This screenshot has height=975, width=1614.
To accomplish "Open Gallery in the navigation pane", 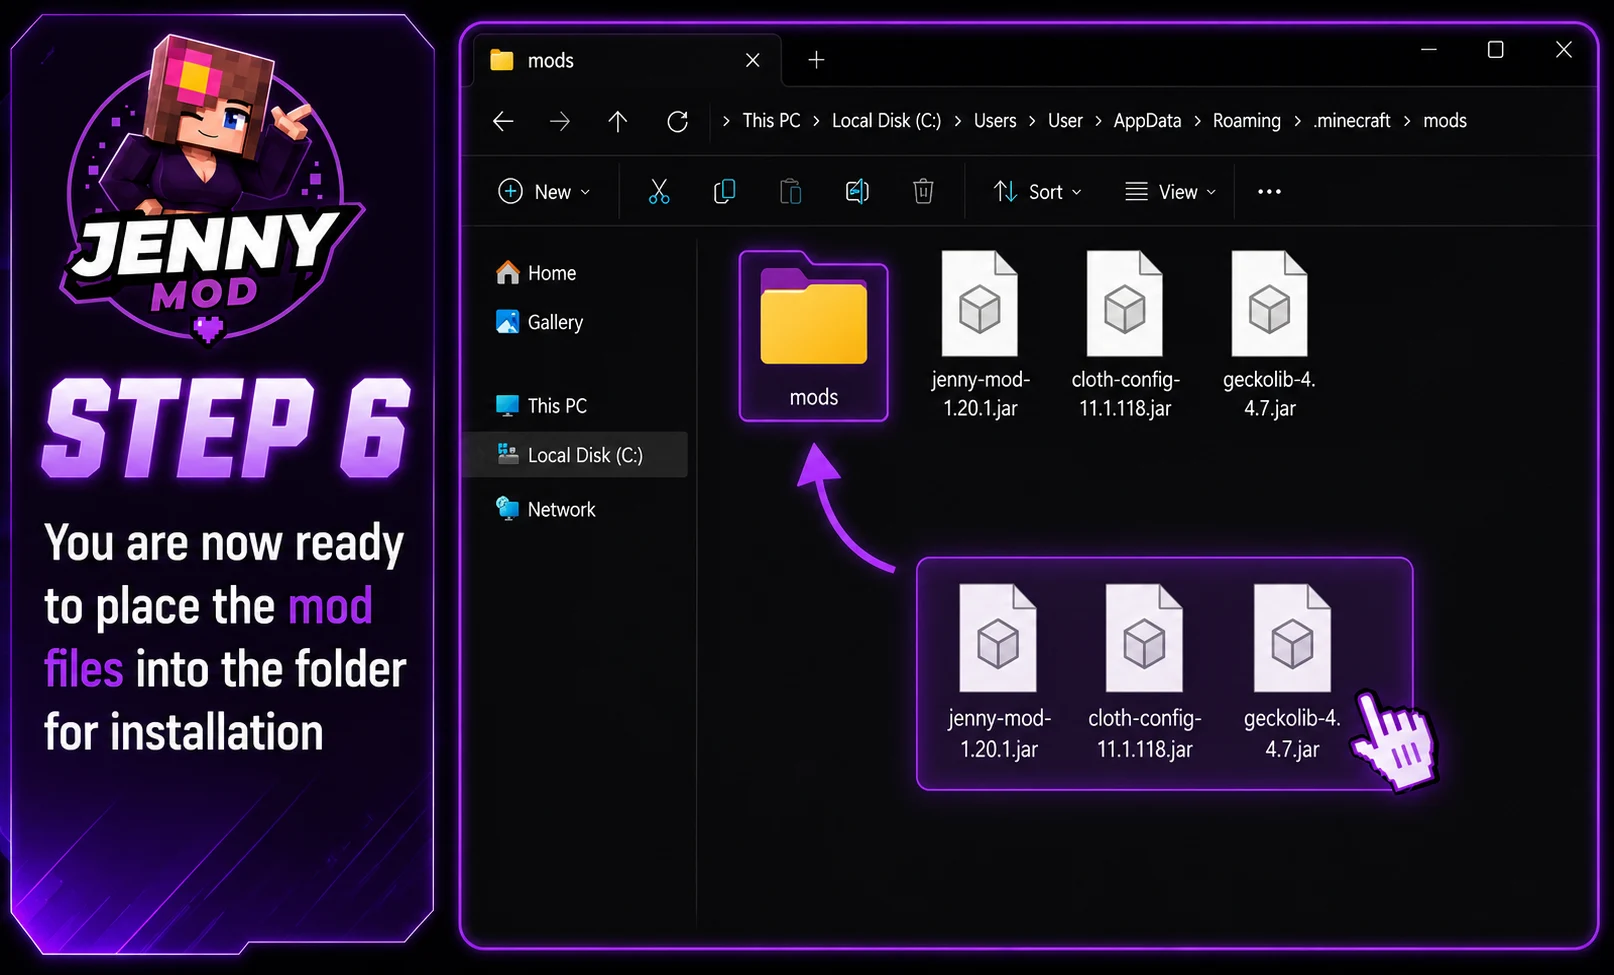I will pos(539,322).
